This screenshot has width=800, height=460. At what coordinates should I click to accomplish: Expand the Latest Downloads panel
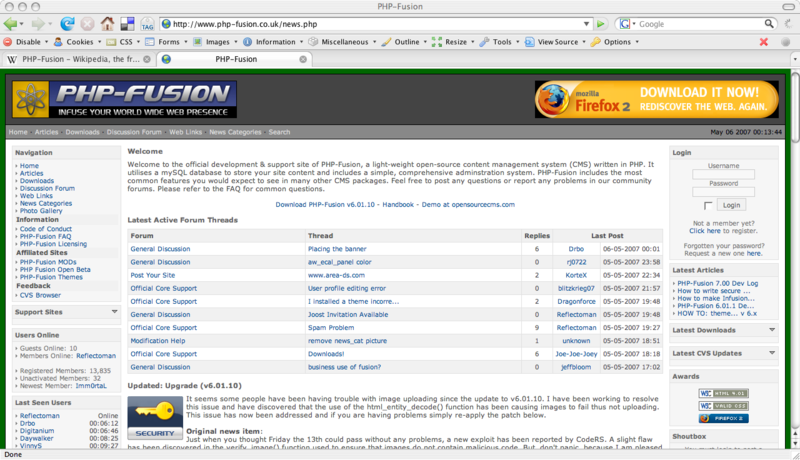click(x=772, y=330)
